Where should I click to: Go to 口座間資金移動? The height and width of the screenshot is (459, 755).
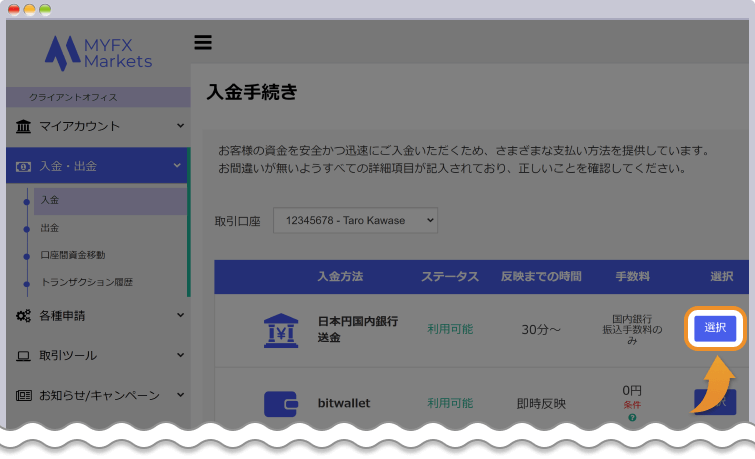[x=73, y=255]
